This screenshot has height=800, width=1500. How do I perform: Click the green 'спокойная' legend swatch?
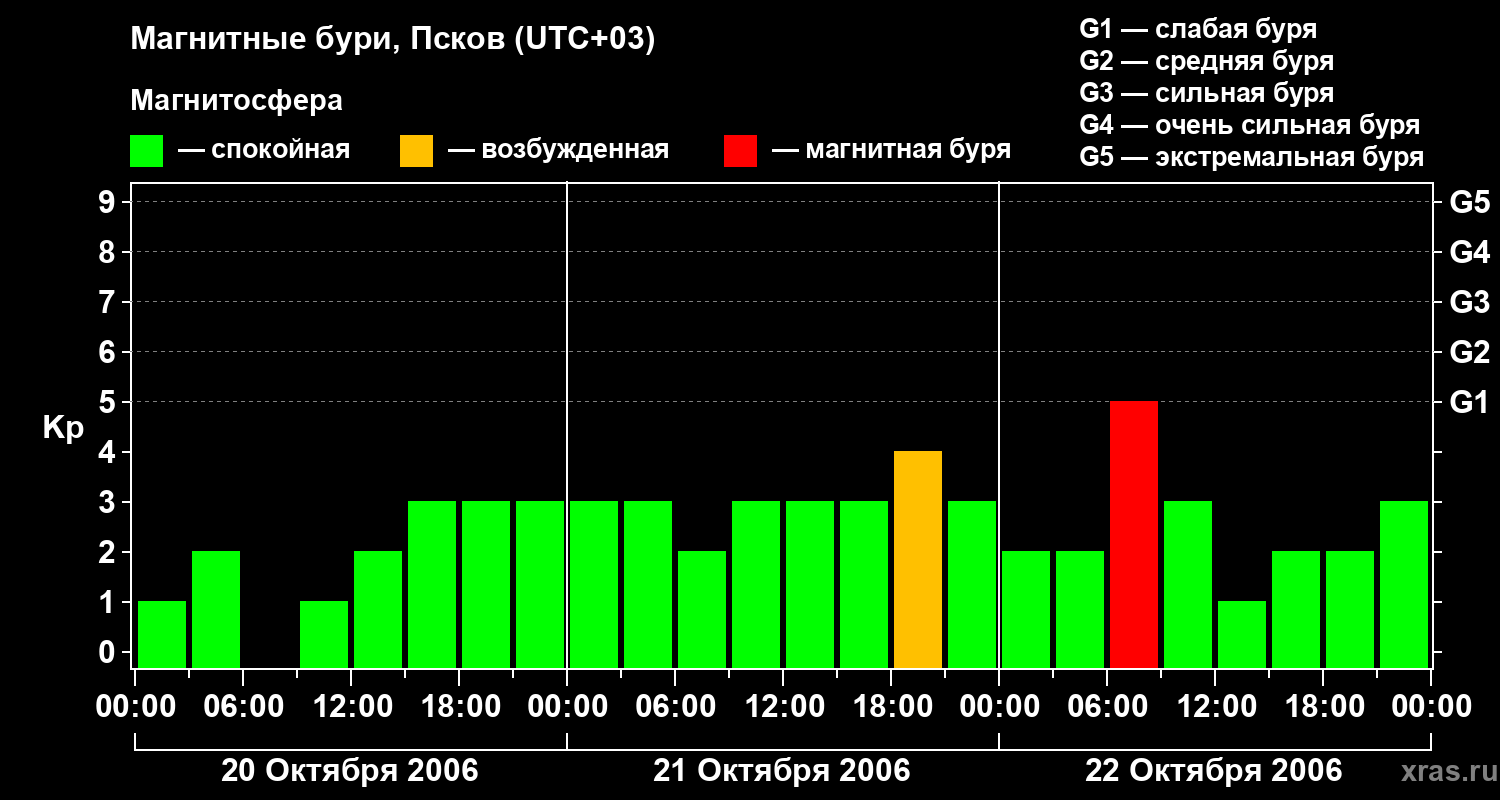click(146, 151)
